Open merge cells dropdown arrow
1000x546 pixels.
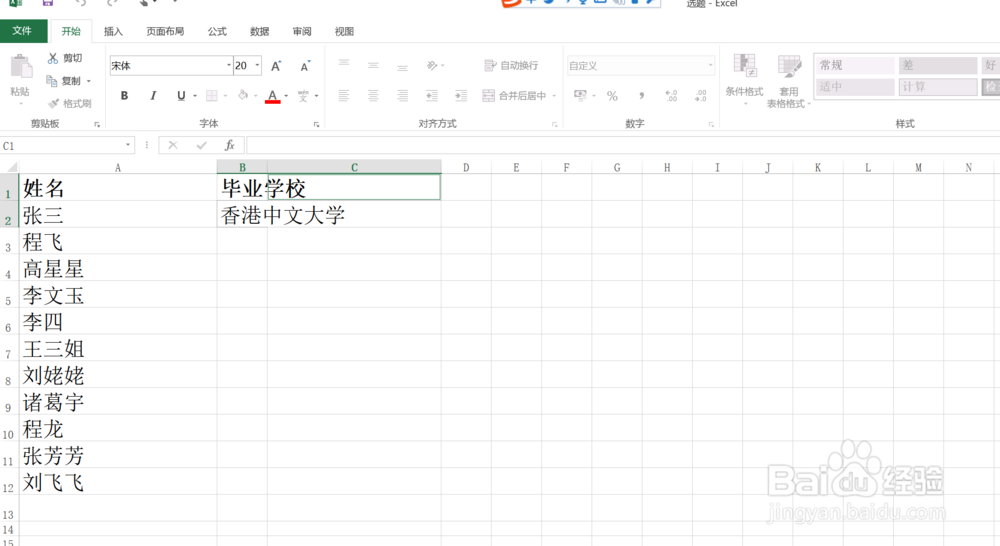tap(554, 96)
